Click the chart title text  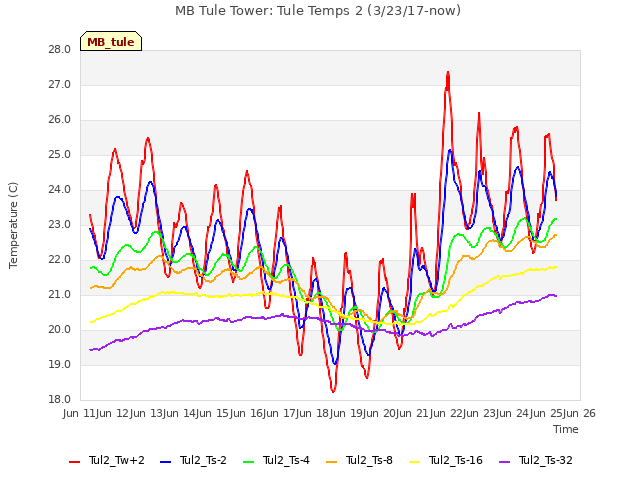[318, 11]
